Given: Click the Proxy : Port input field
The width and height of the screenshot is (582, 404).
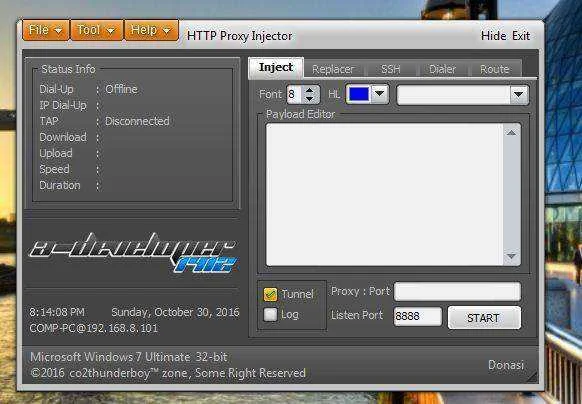Looking at the screenshot, I should pos(457,291).
